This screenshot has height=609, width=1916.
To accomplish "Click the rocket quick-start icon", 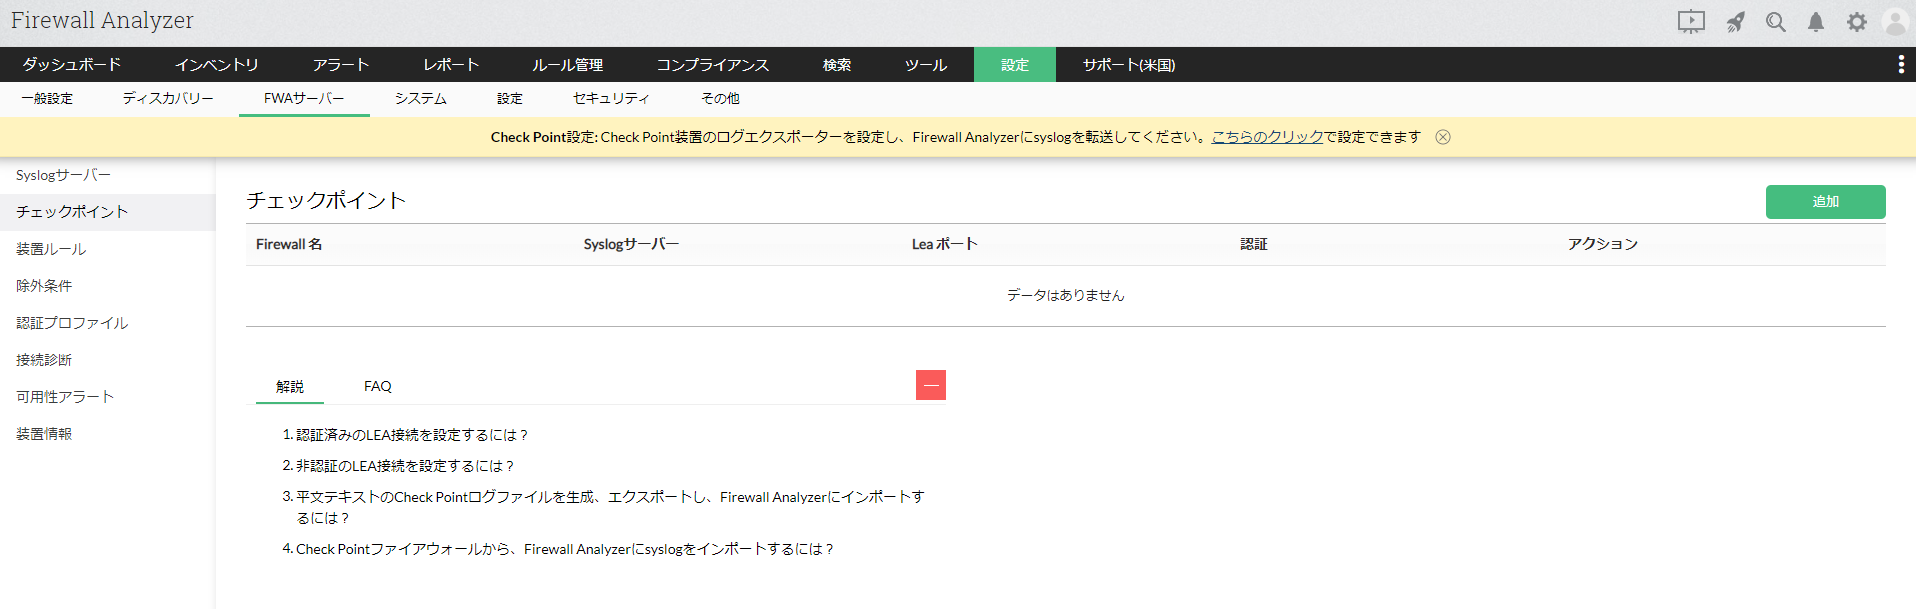I will pyautogui.click(x=1736, y=22).
